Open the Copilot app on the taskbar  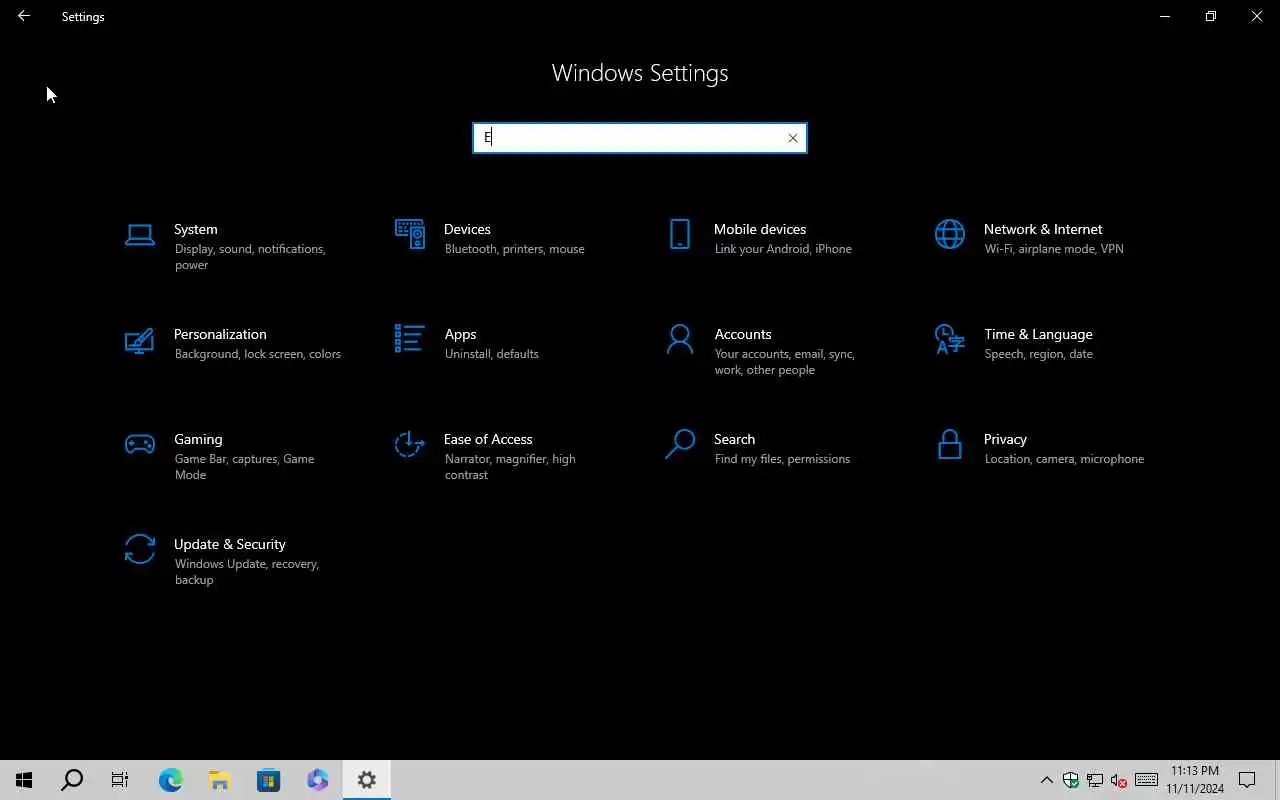coord(318,780)
